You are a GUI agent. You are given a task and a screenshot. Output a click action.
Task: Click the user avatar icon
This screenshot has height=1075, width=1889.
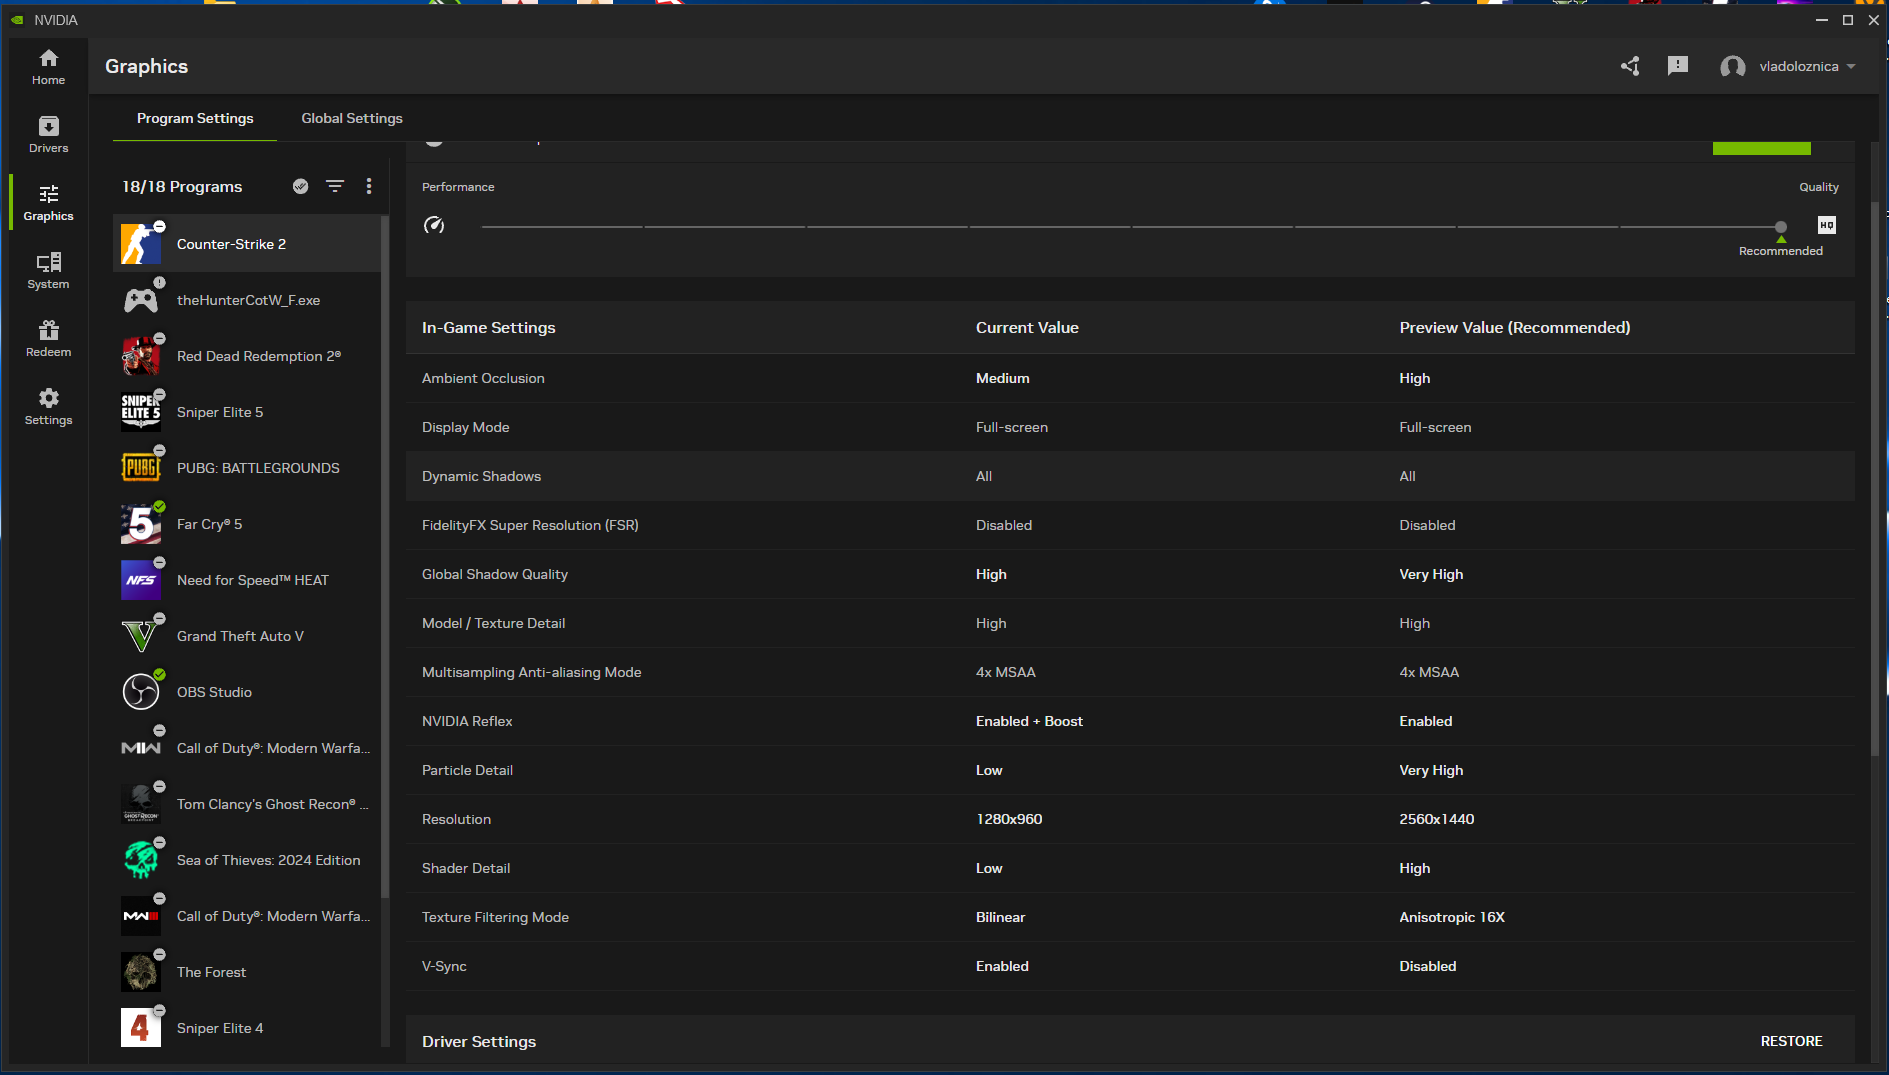tap(1733, 67)
